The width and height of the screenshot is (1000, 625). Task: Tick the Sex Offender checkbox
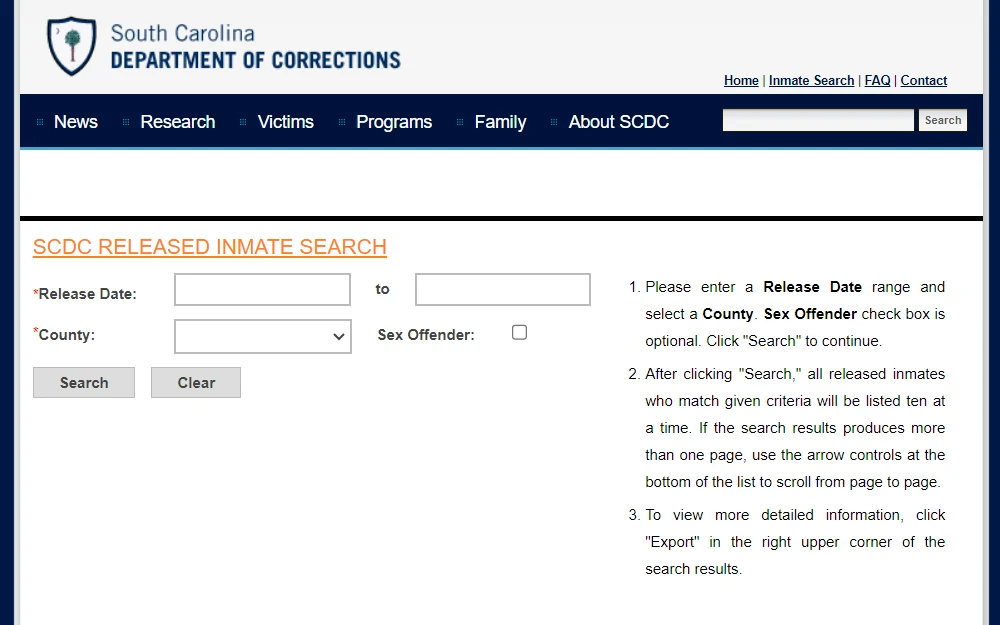[x=519, y=332]
